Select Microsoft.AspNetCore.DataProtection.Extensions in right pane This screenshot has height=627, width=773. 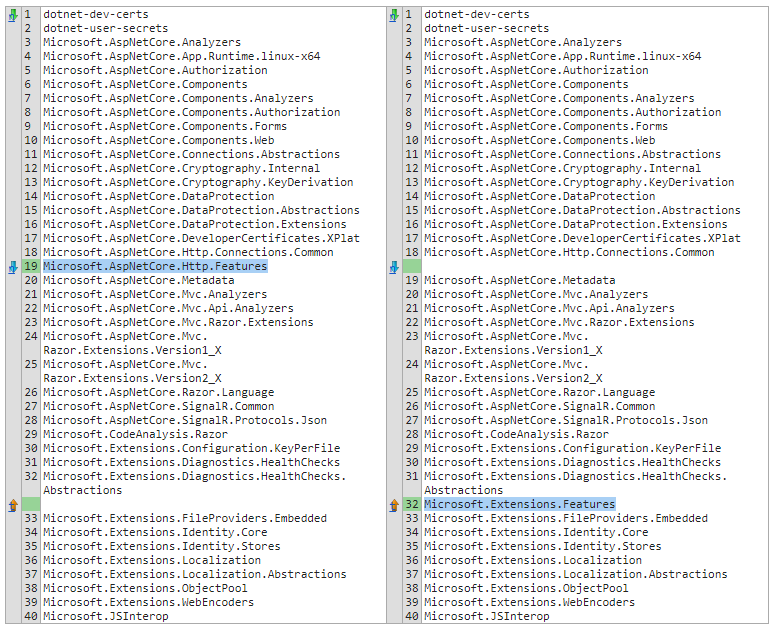575,224
